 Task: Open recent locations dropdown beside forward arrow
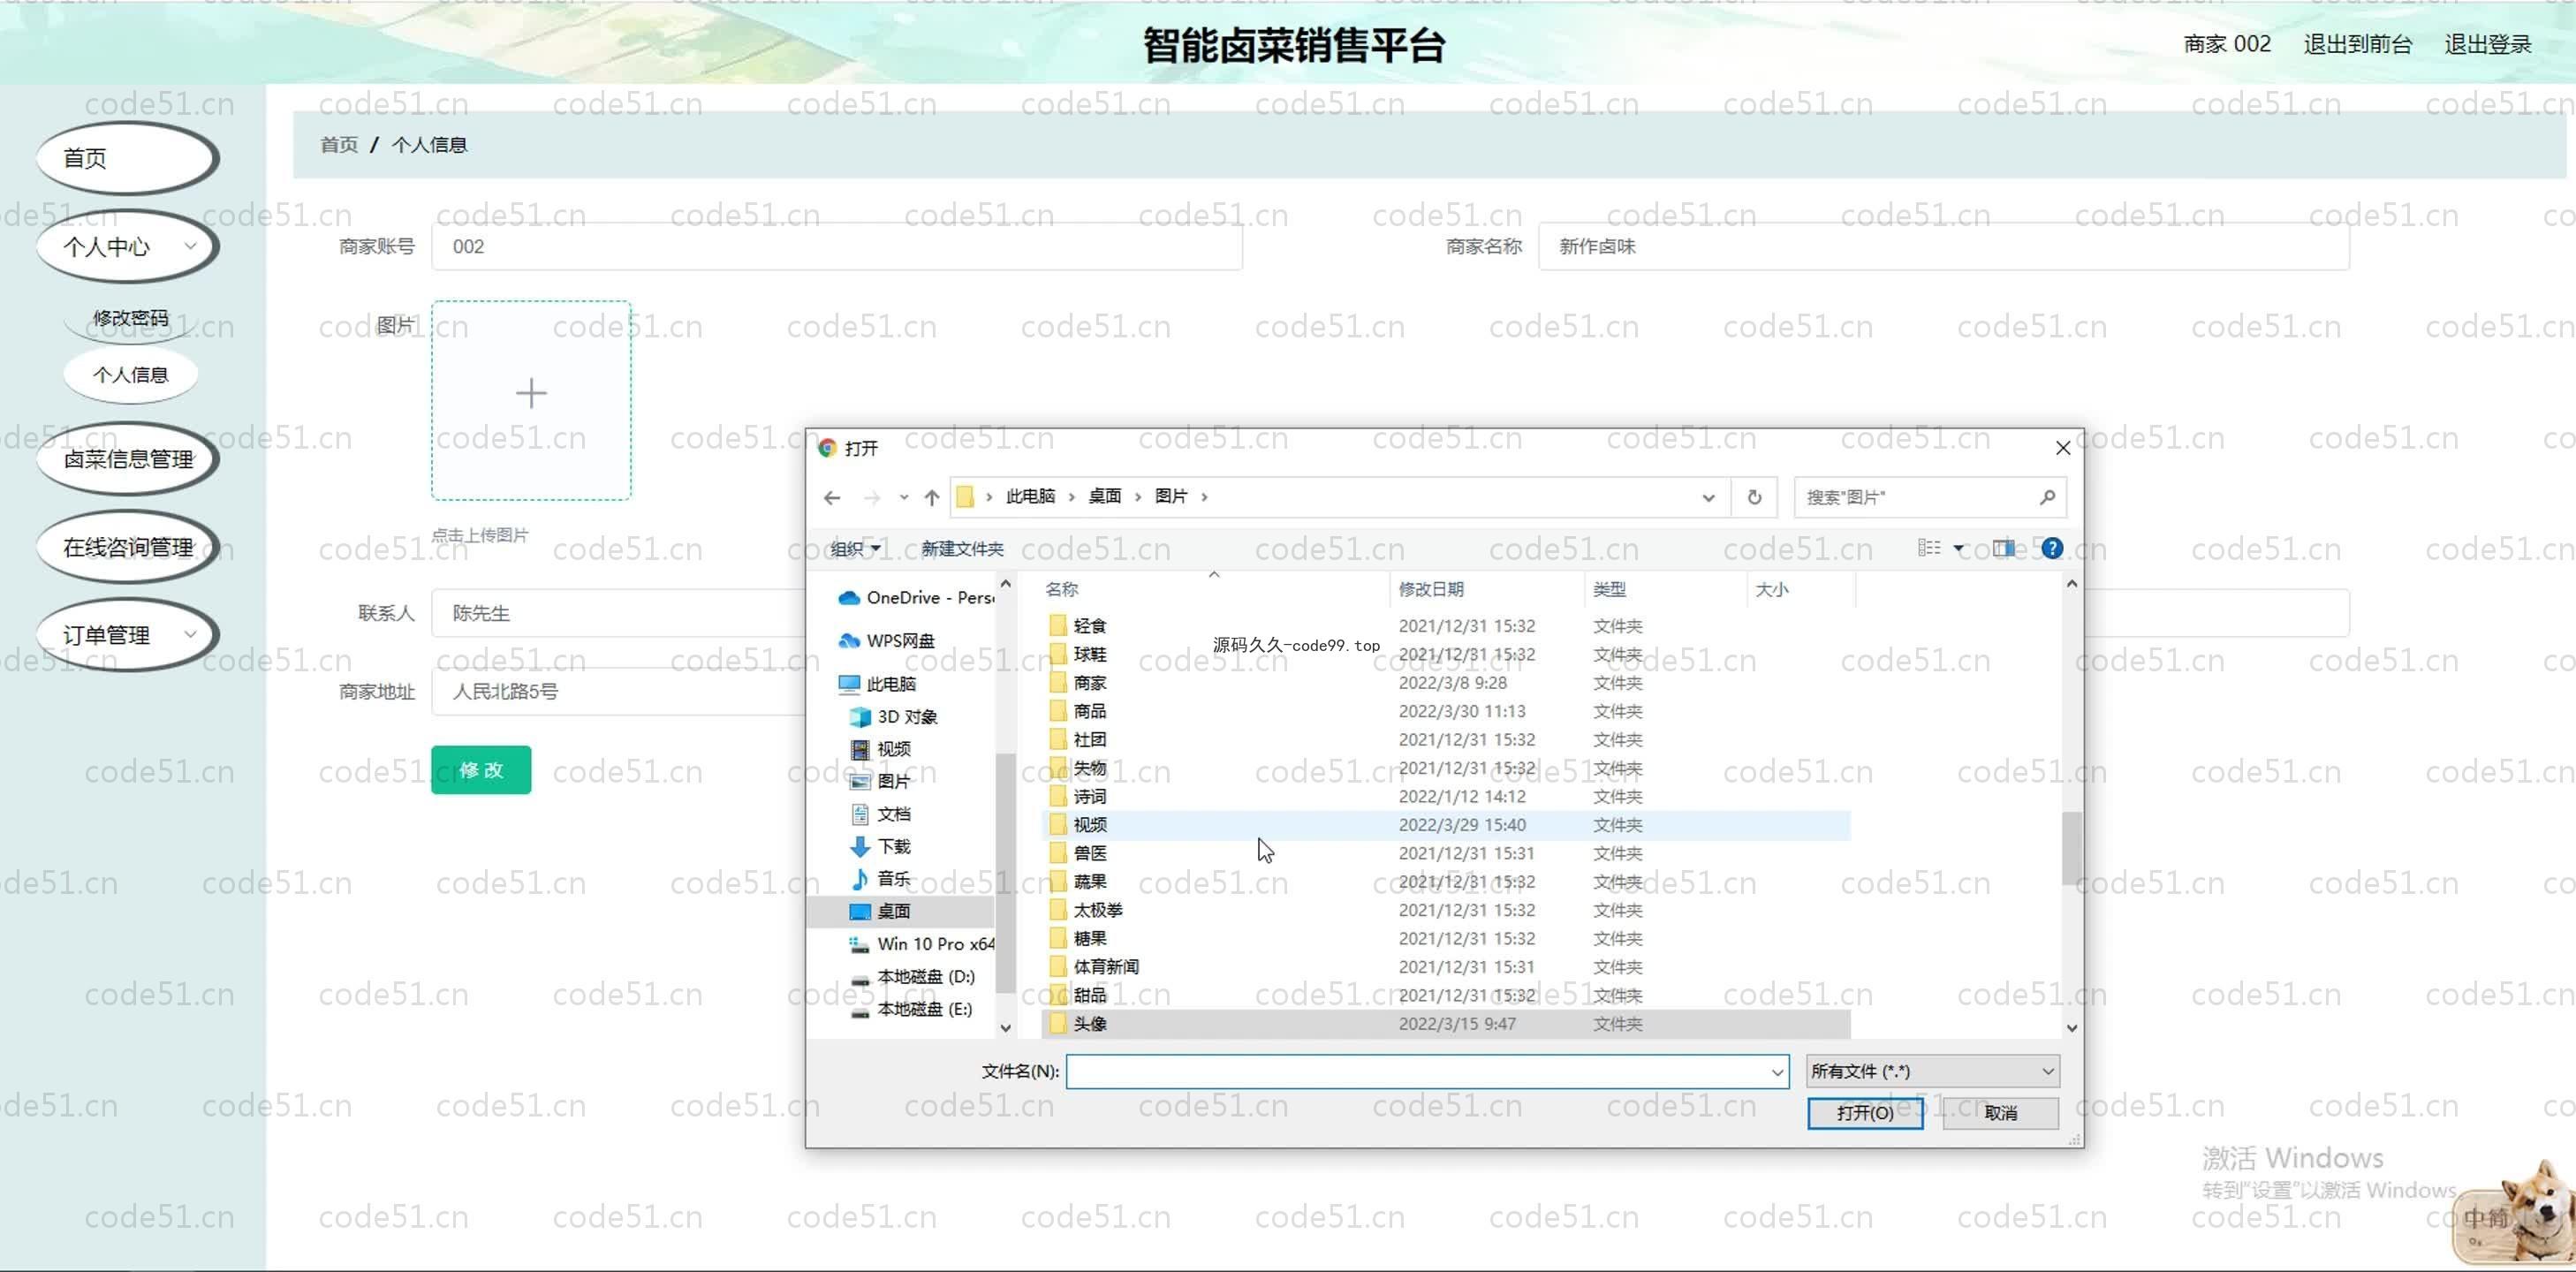pos(904,497)
